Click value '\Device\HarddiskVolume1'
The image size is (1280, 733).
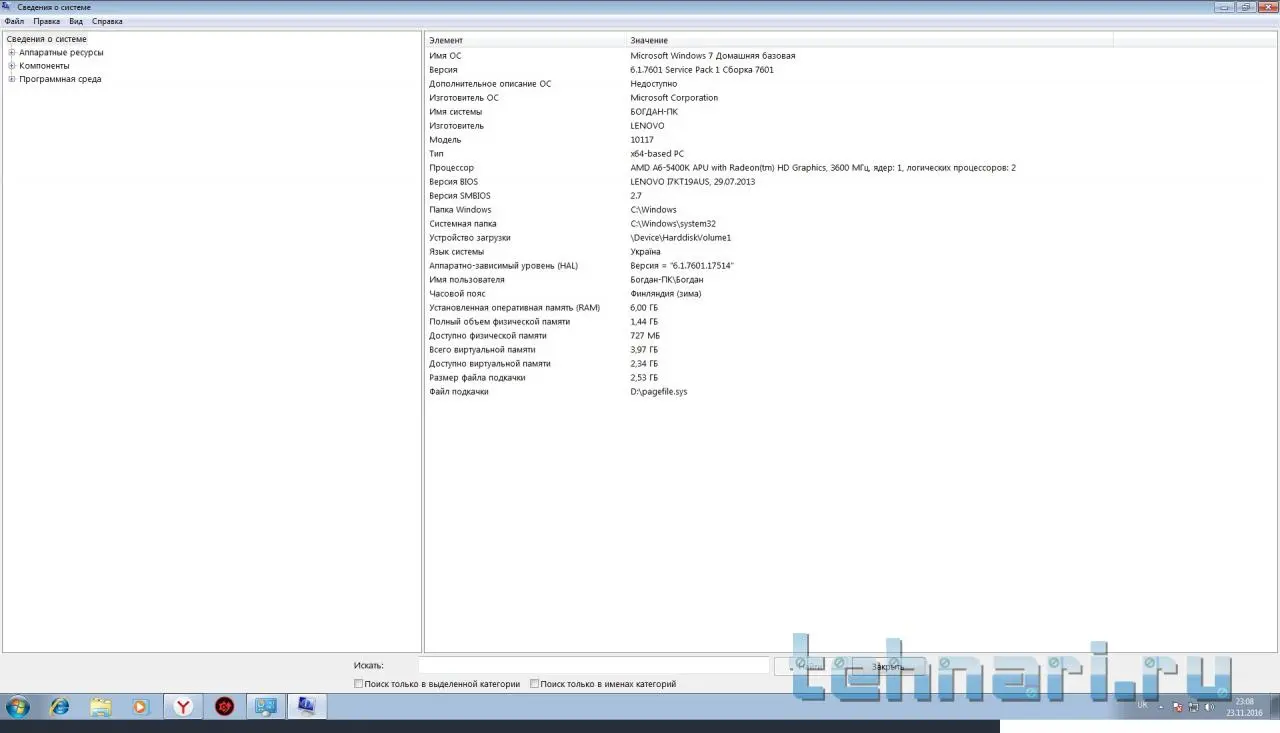coord(681,238)
